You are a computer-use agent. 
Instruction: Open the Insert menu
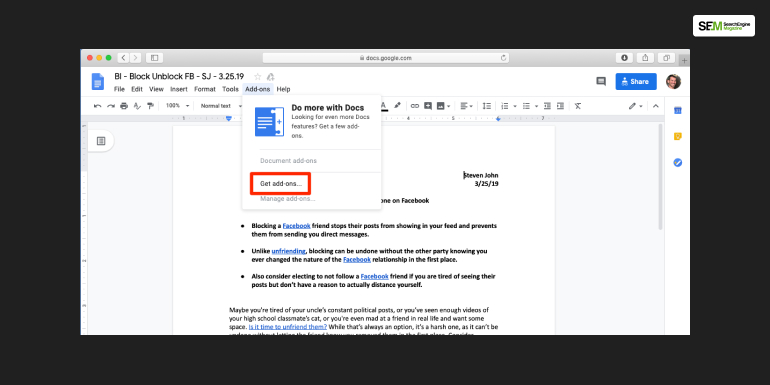point(179,89)
